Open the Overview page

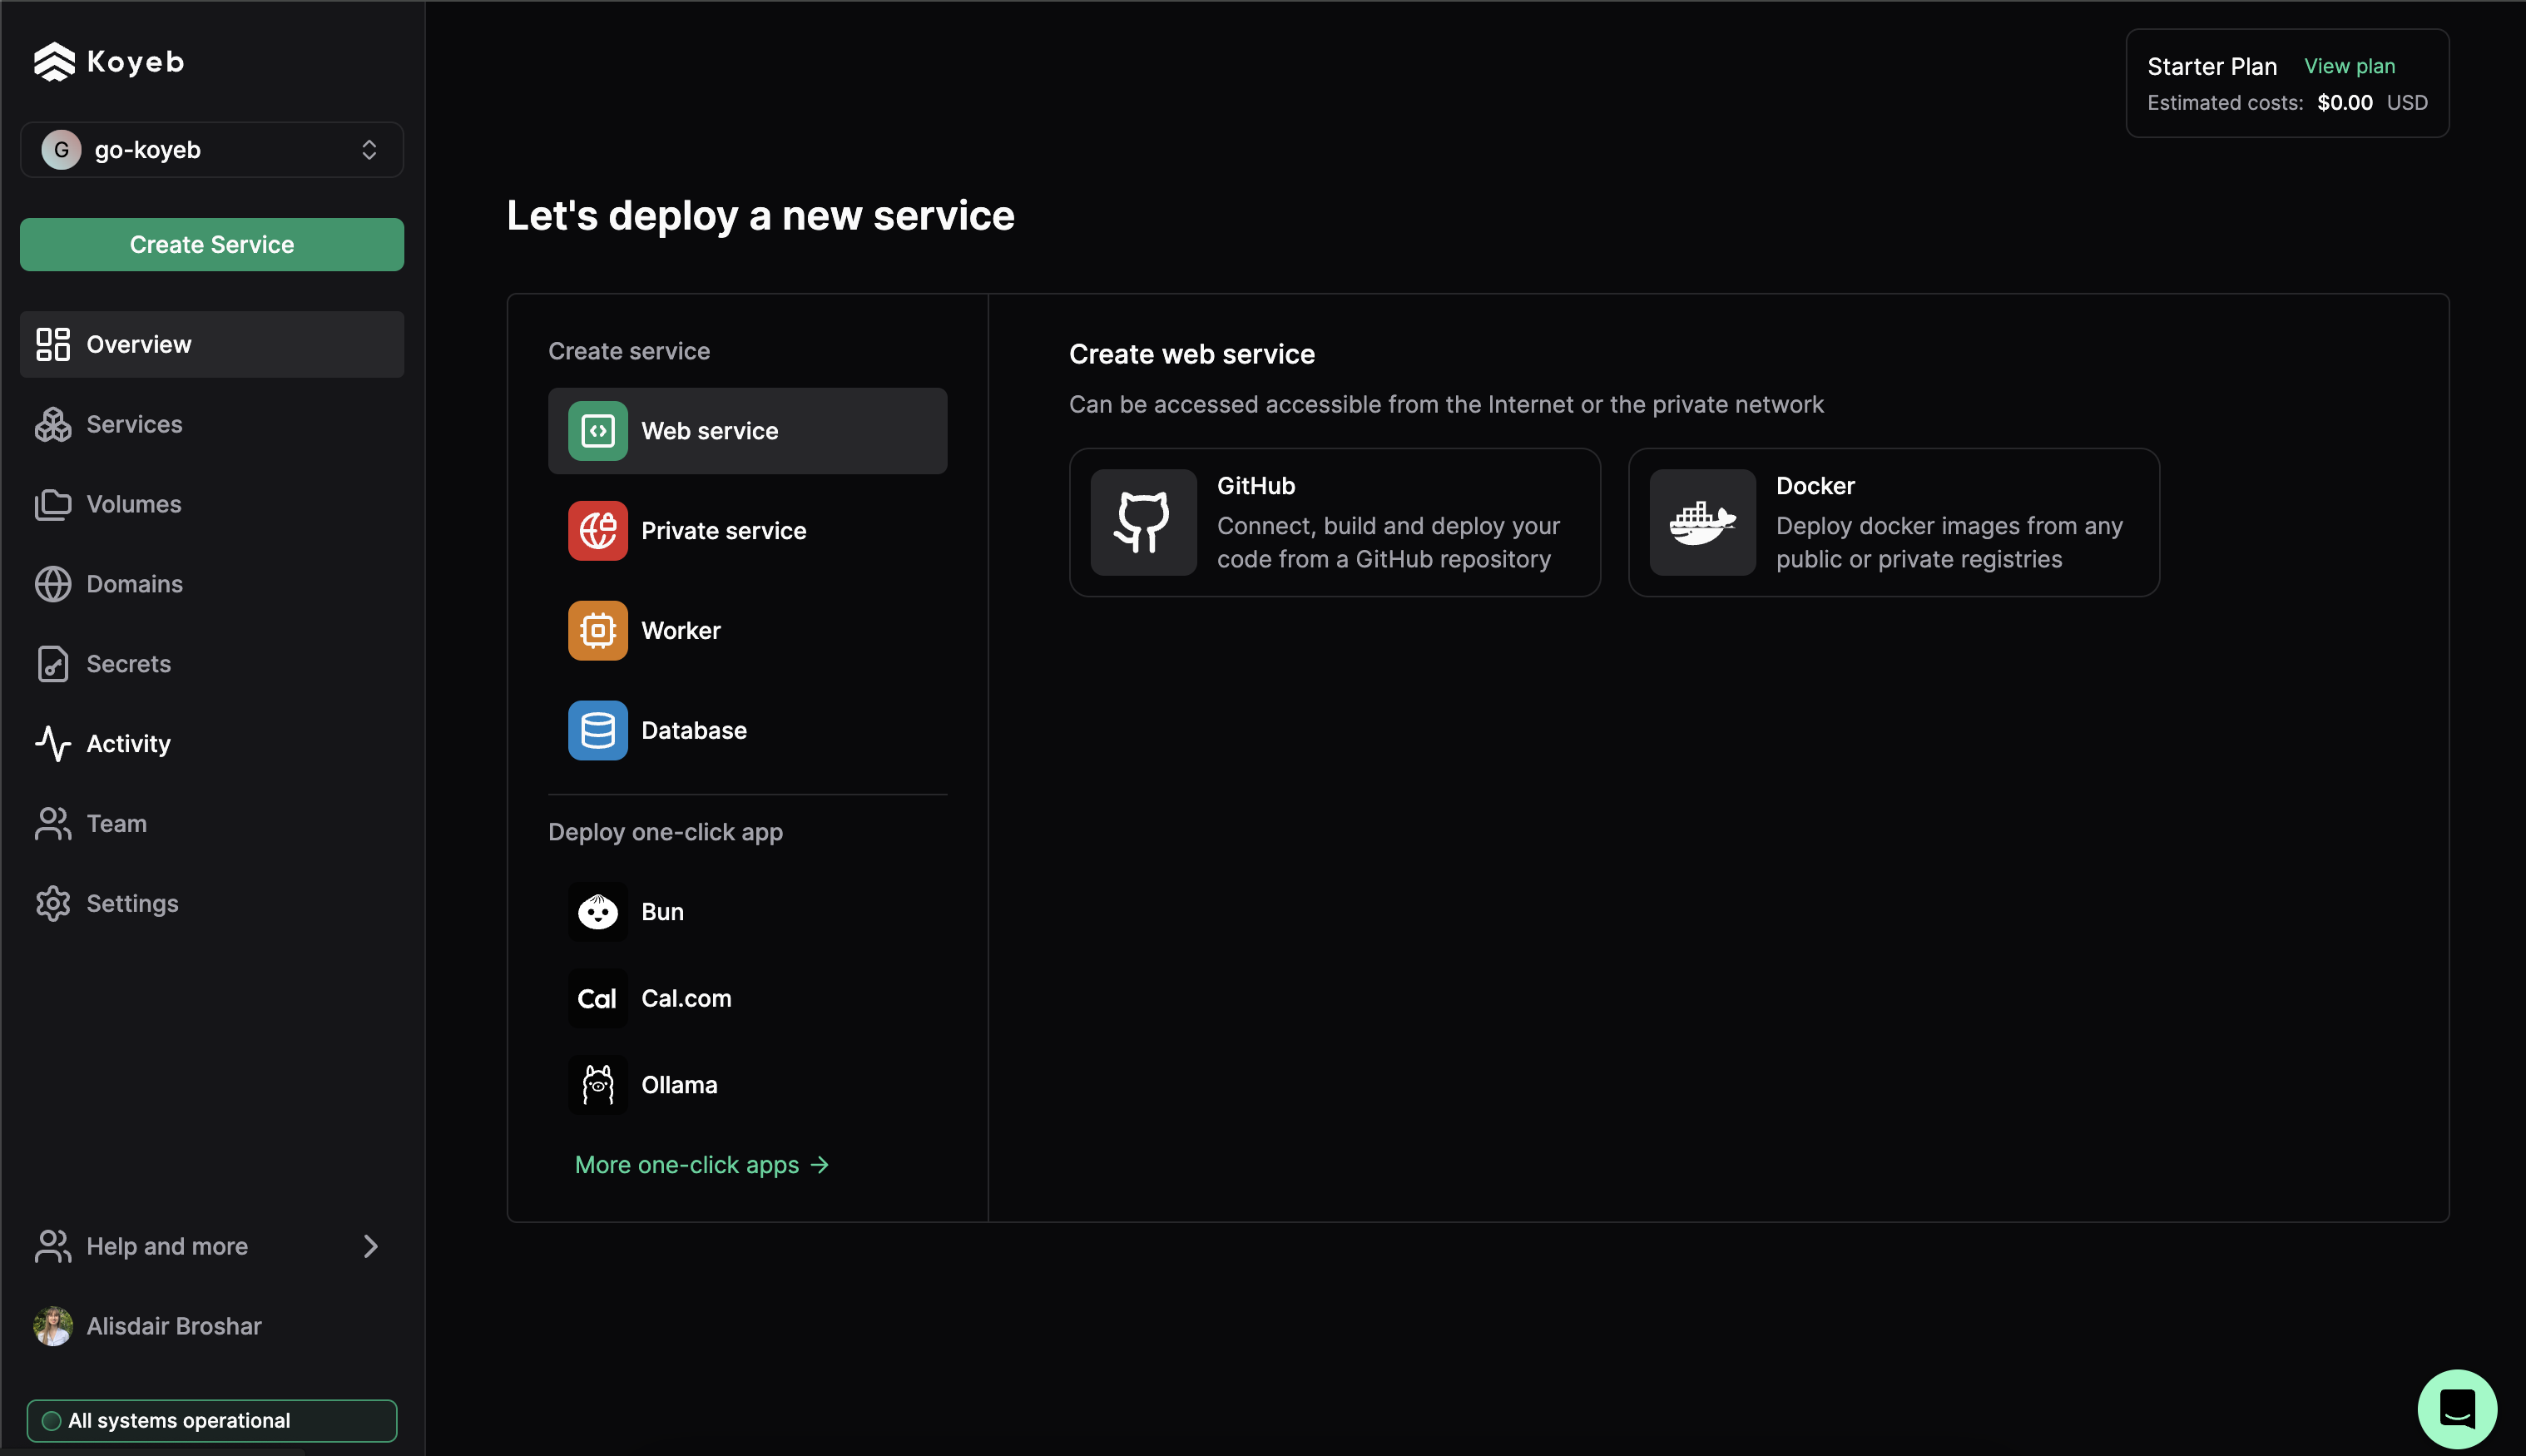point(212,344)
